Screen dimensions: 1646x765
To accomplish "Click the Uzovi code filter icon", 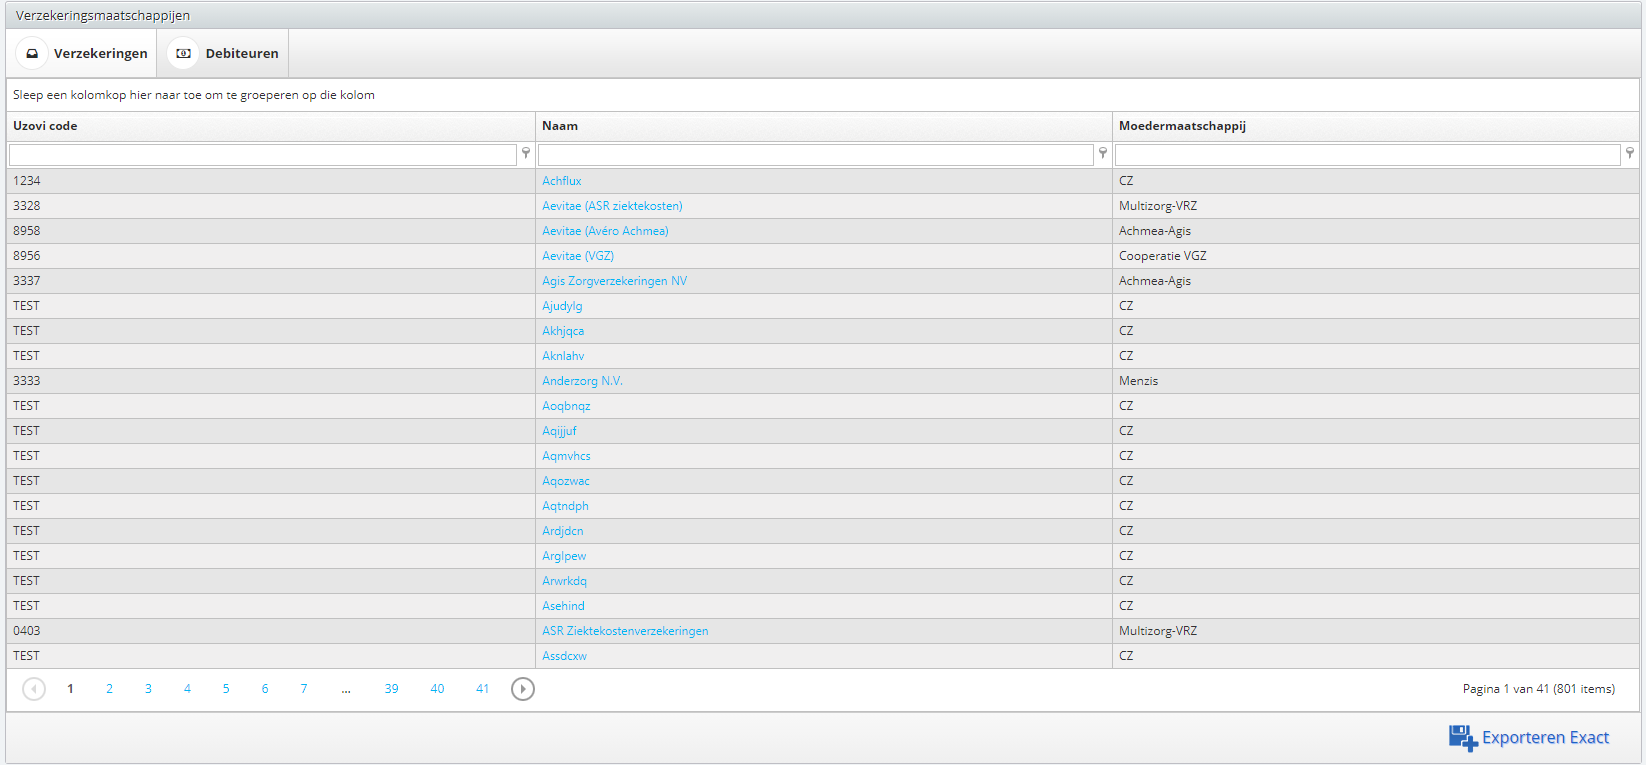I will [526, 153].
